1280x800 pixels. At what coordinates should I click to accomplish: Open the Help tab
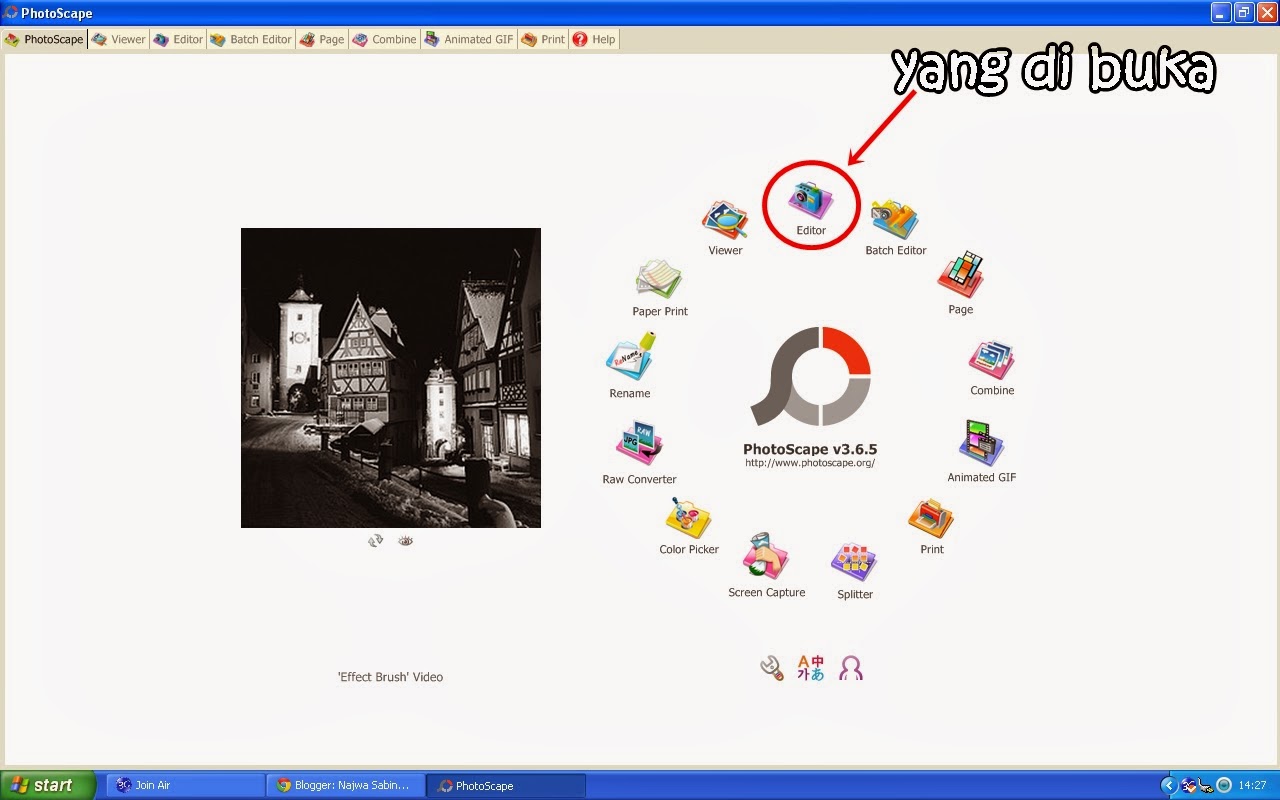coord(594,39)
